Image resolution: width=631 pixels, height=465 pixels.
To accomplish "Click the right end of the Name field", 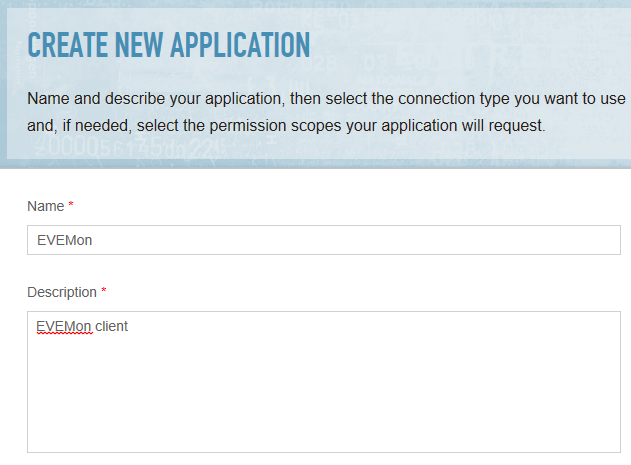I will (604, 240).
